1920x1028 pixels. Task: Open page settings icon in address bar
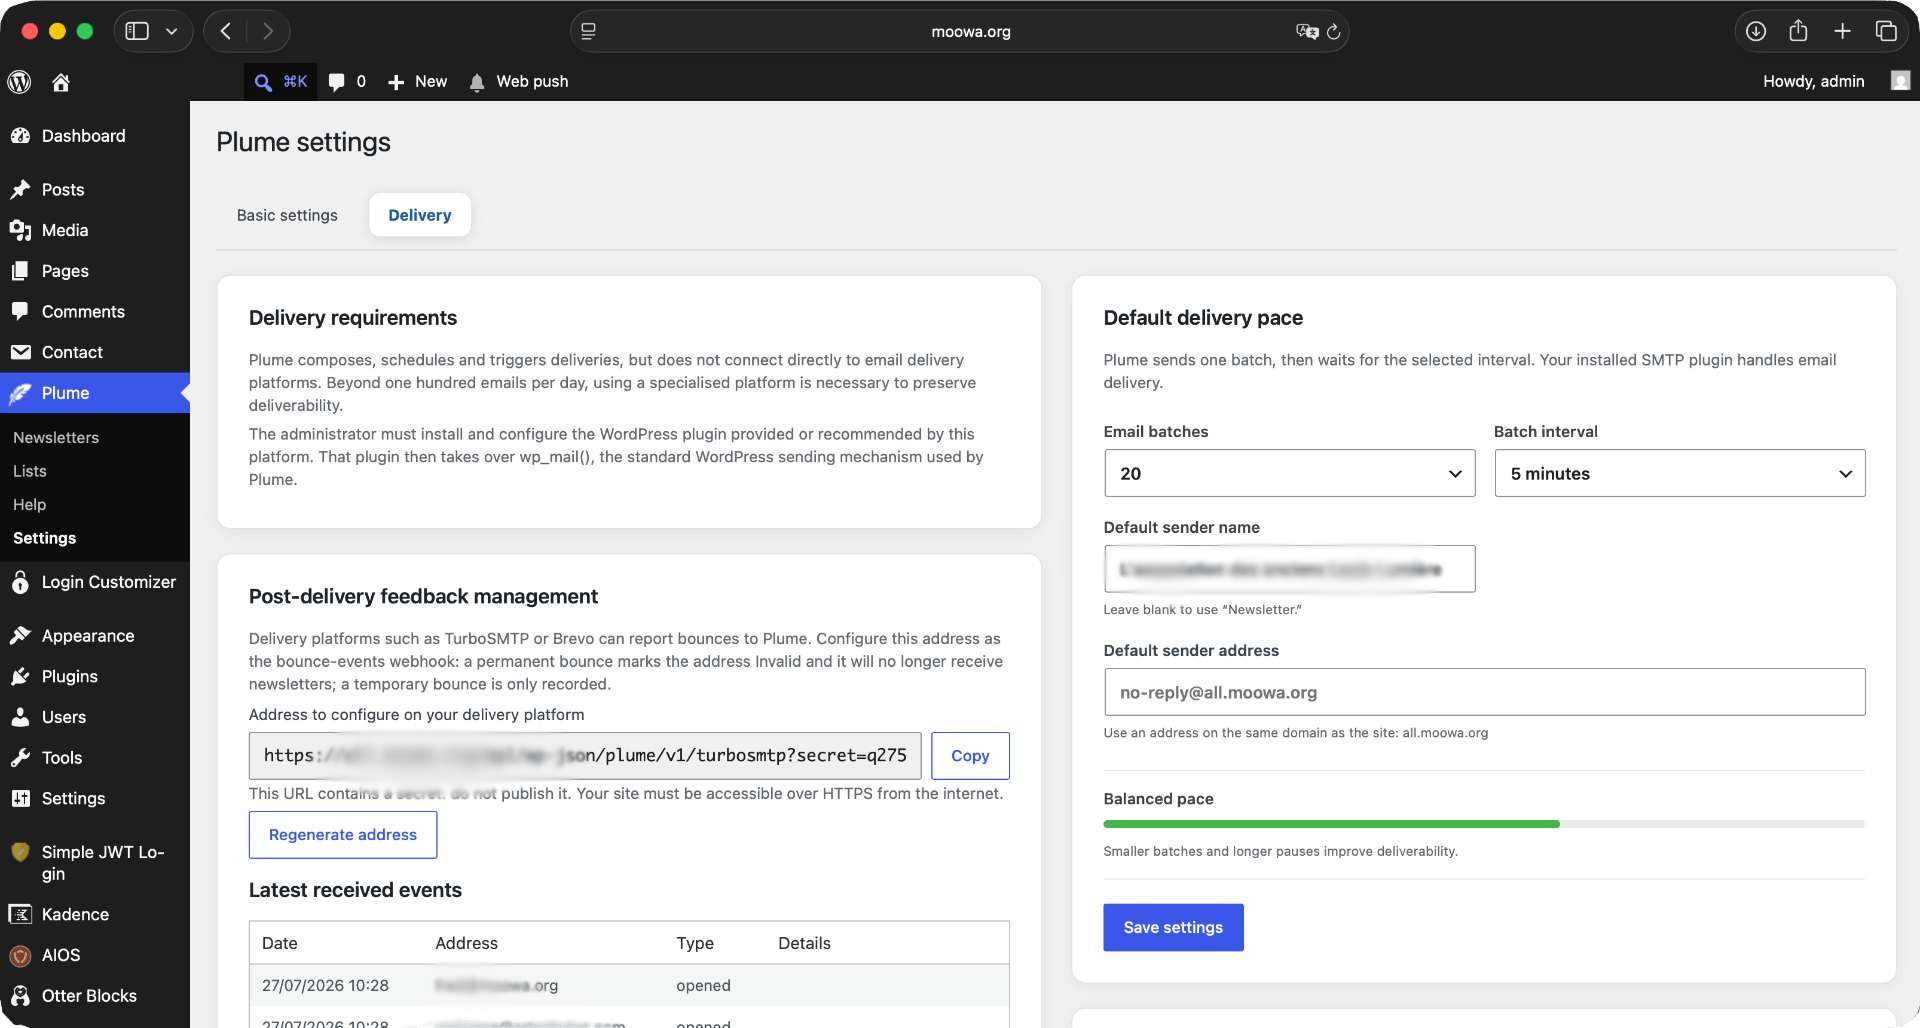(x=588, y=31)
